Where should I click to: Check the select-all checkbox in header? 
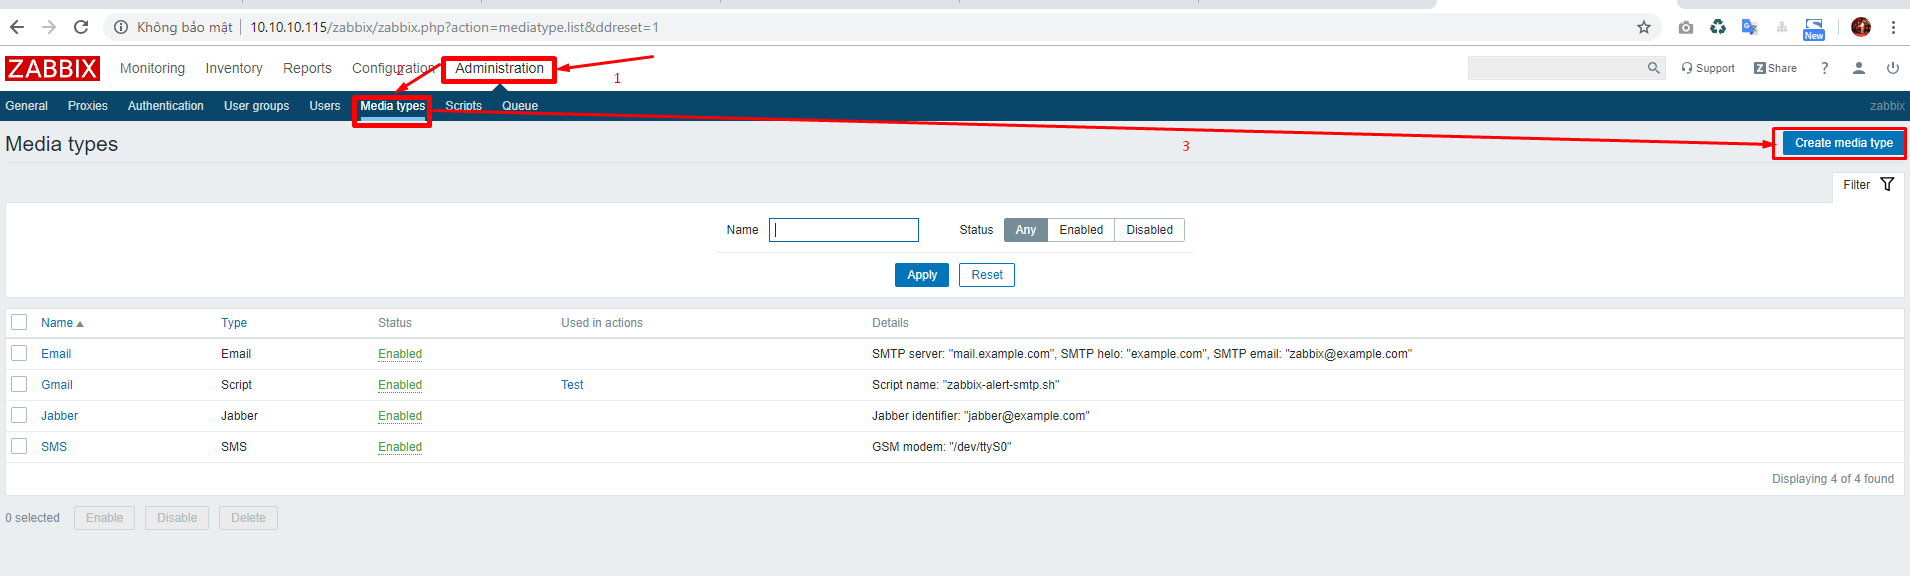(x=19, y=322)
